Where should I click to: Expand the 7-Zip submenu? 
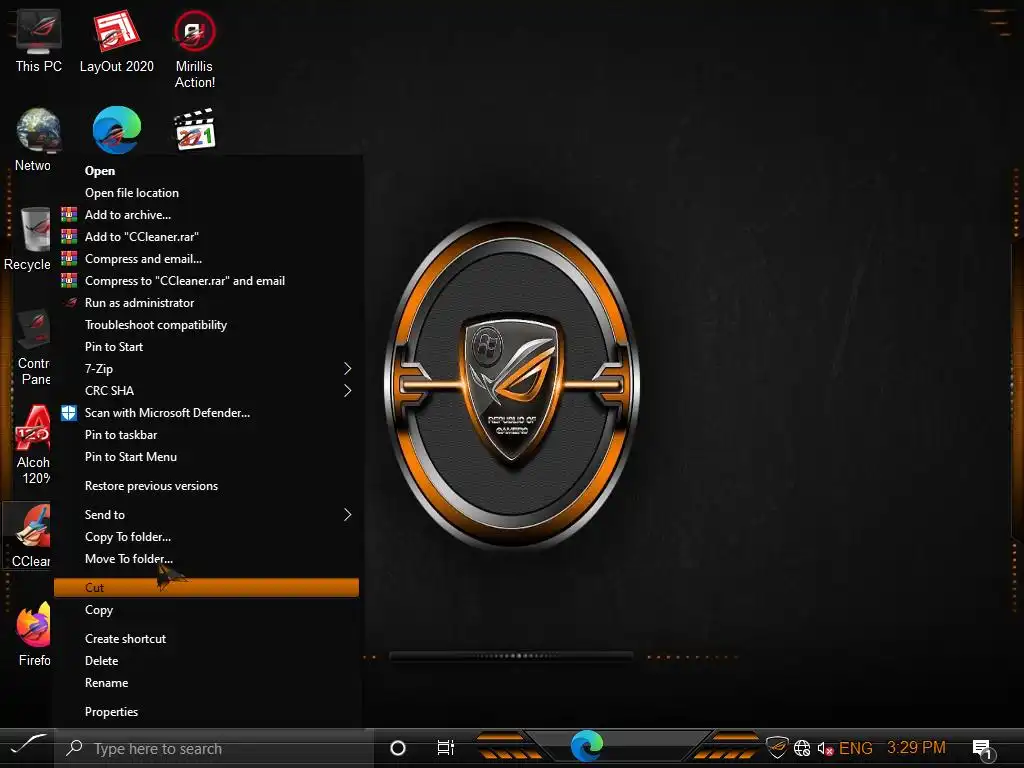pyautogui.click(x=206, y=369)
